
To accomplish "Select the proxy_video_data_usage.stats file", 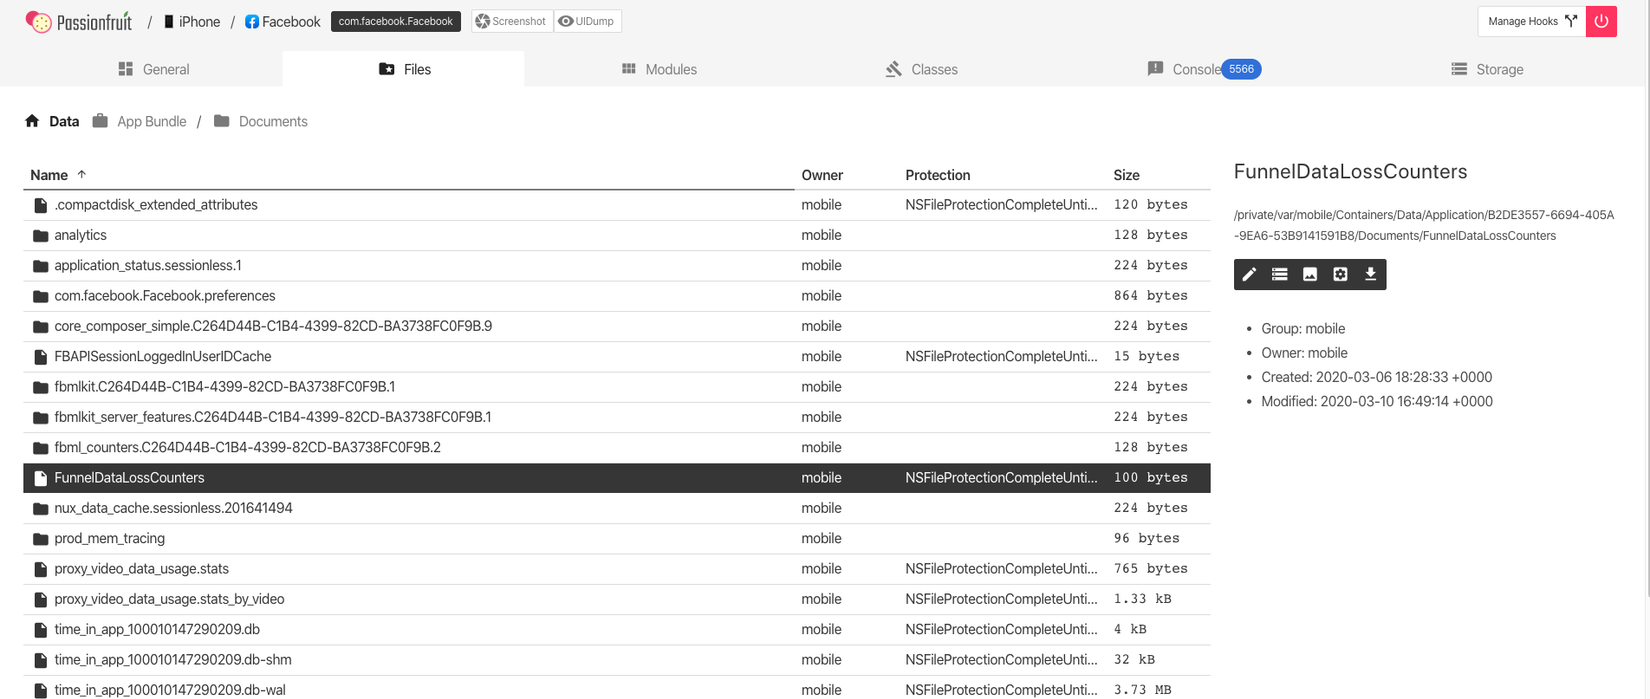I will tap(141, 569).
